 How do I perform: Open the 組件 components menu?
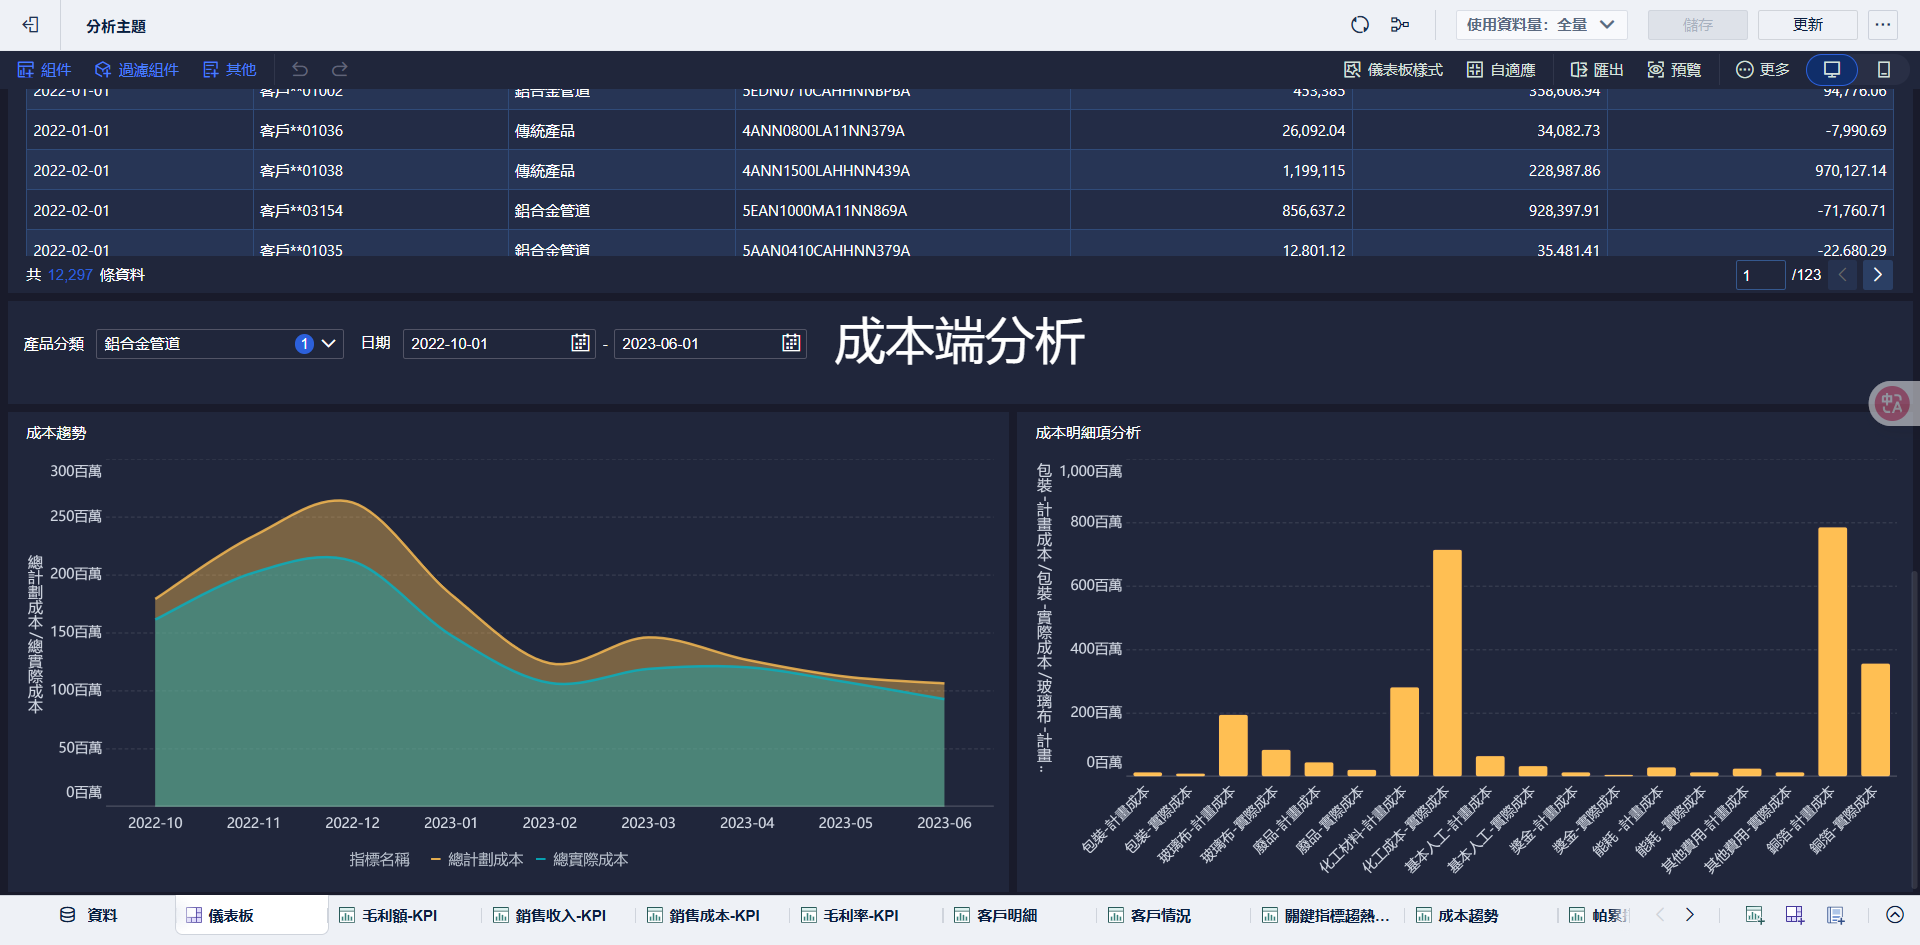click(x=44, y=69)
